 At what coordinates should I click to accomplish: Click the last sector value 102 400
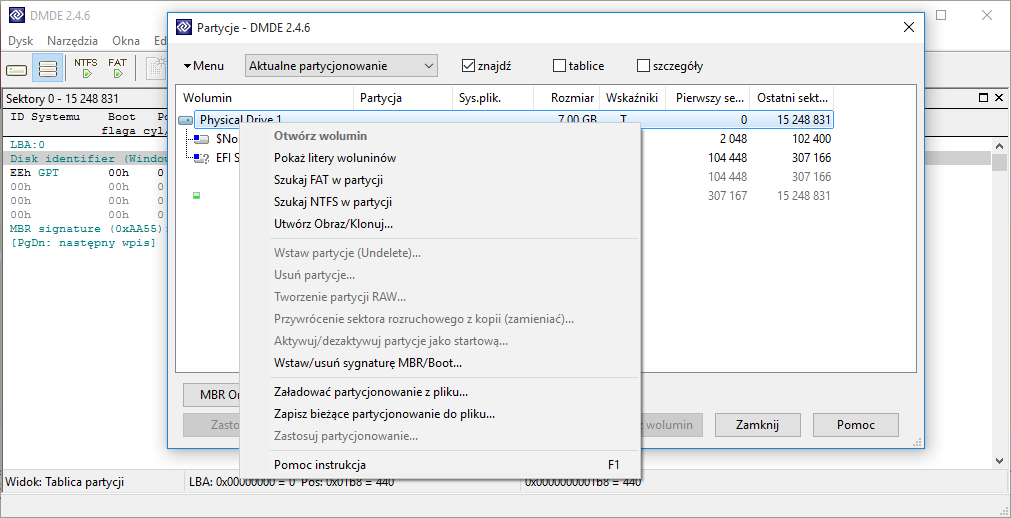pyautogui.click(x=811, y=139)
